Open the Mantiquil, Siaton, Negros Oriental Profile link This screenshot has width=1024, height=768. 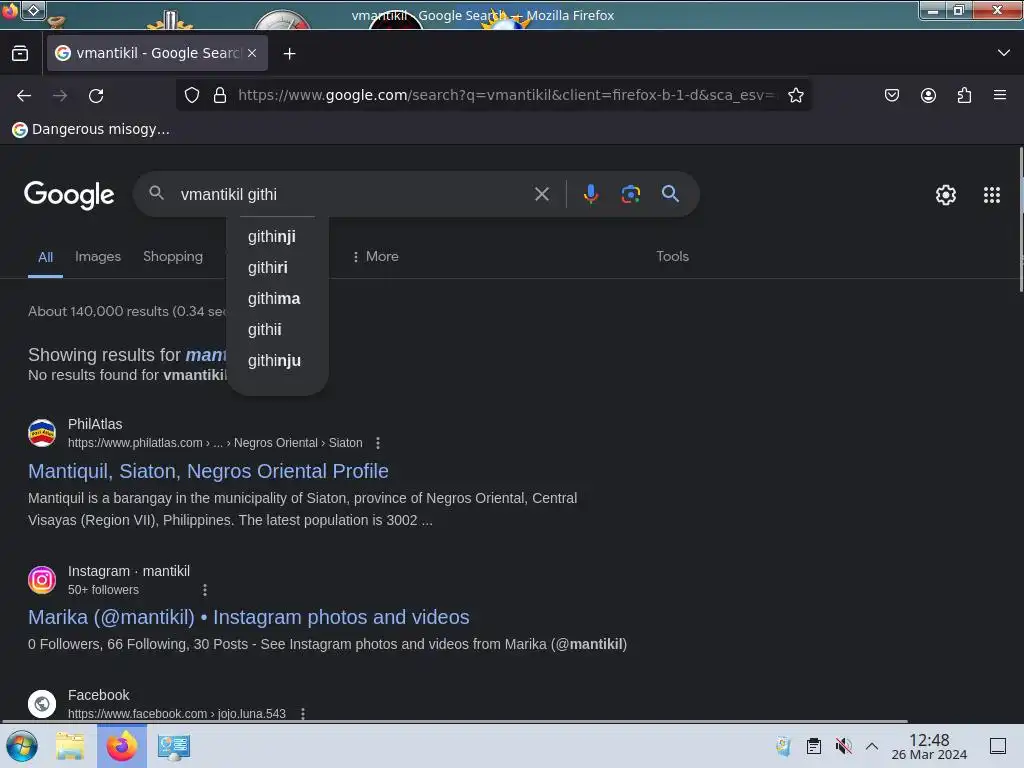pos(208,471)
